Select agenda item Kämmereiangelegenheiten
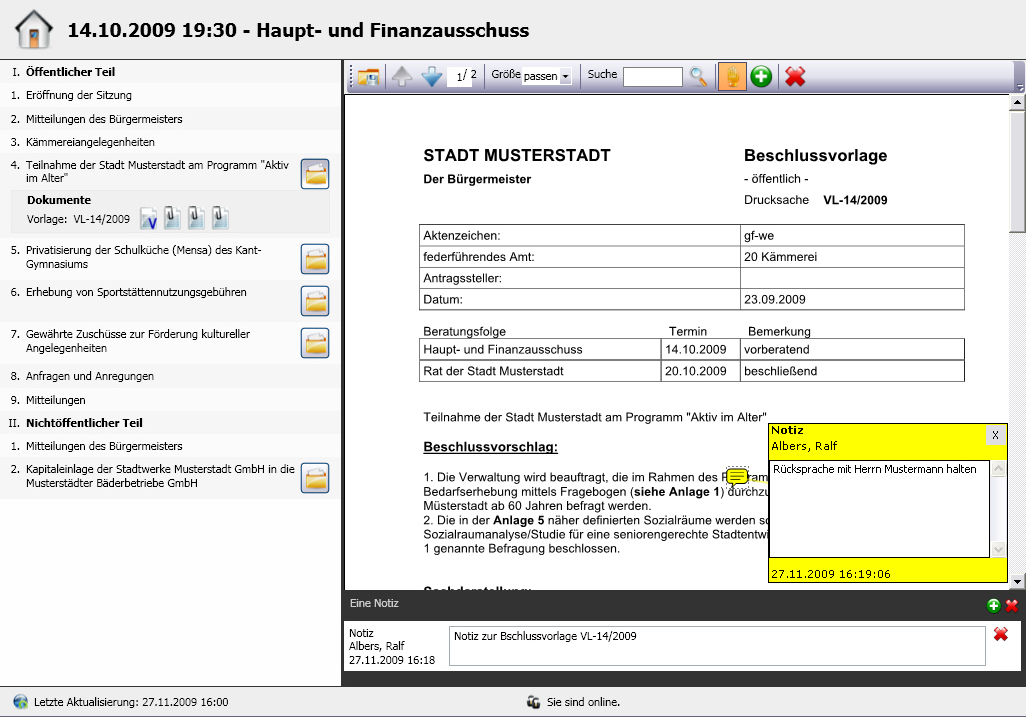Image resolution: width=1026 pixels, height=717 pixels. (90, 142)
